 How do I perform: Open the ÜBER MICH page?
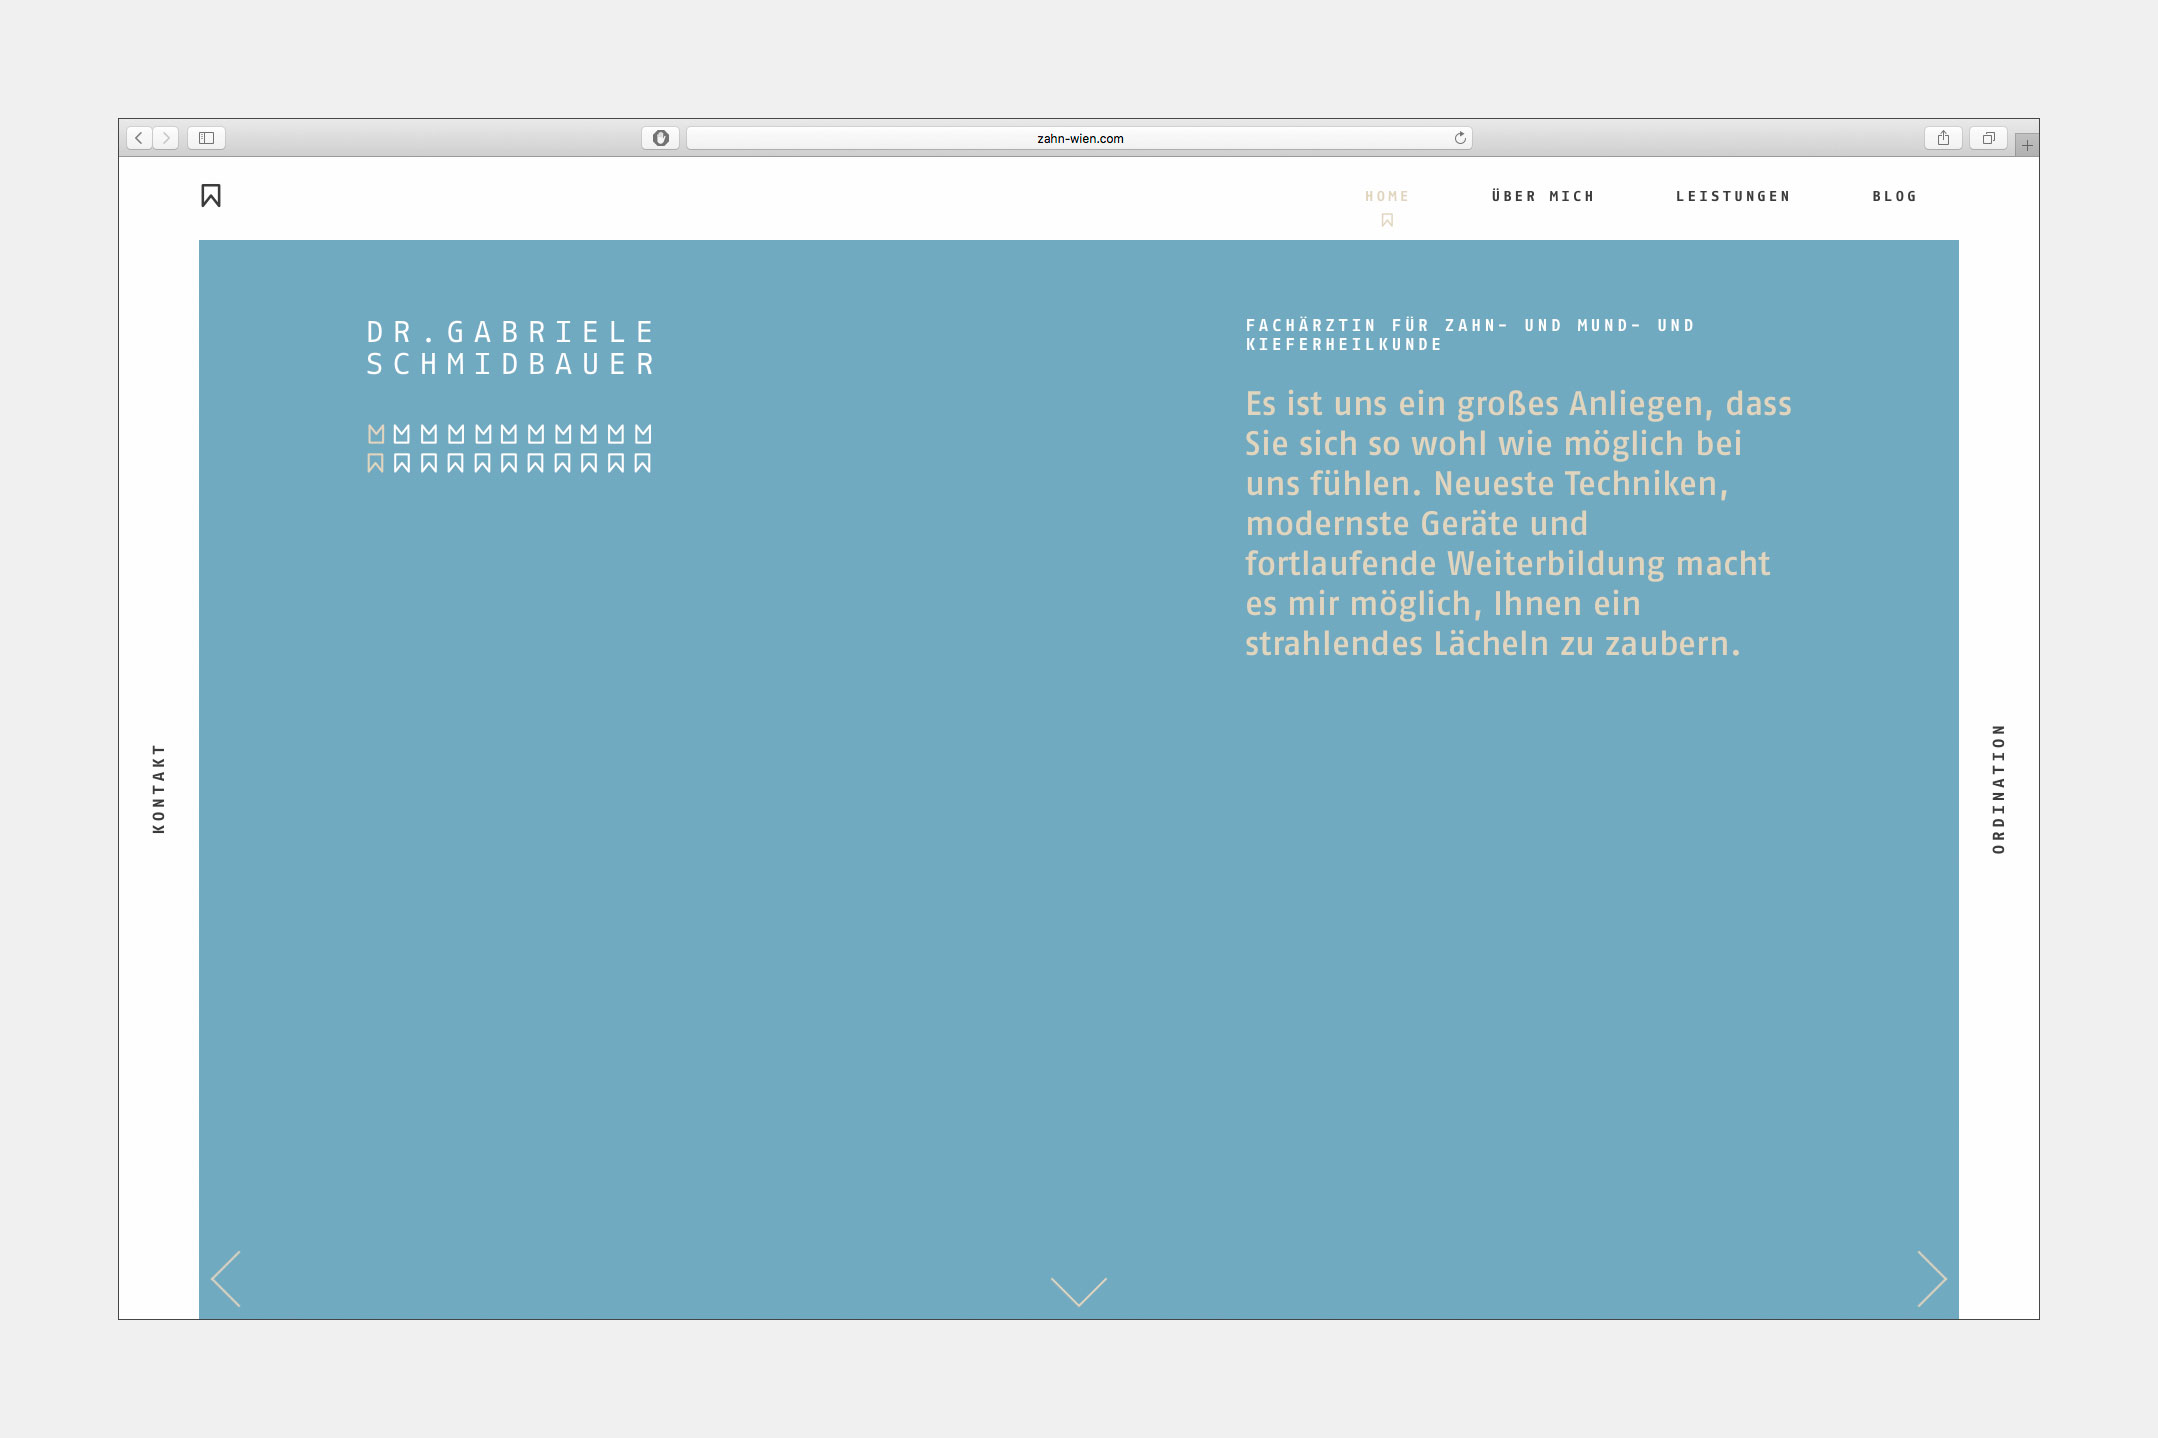coord(1543,196)
